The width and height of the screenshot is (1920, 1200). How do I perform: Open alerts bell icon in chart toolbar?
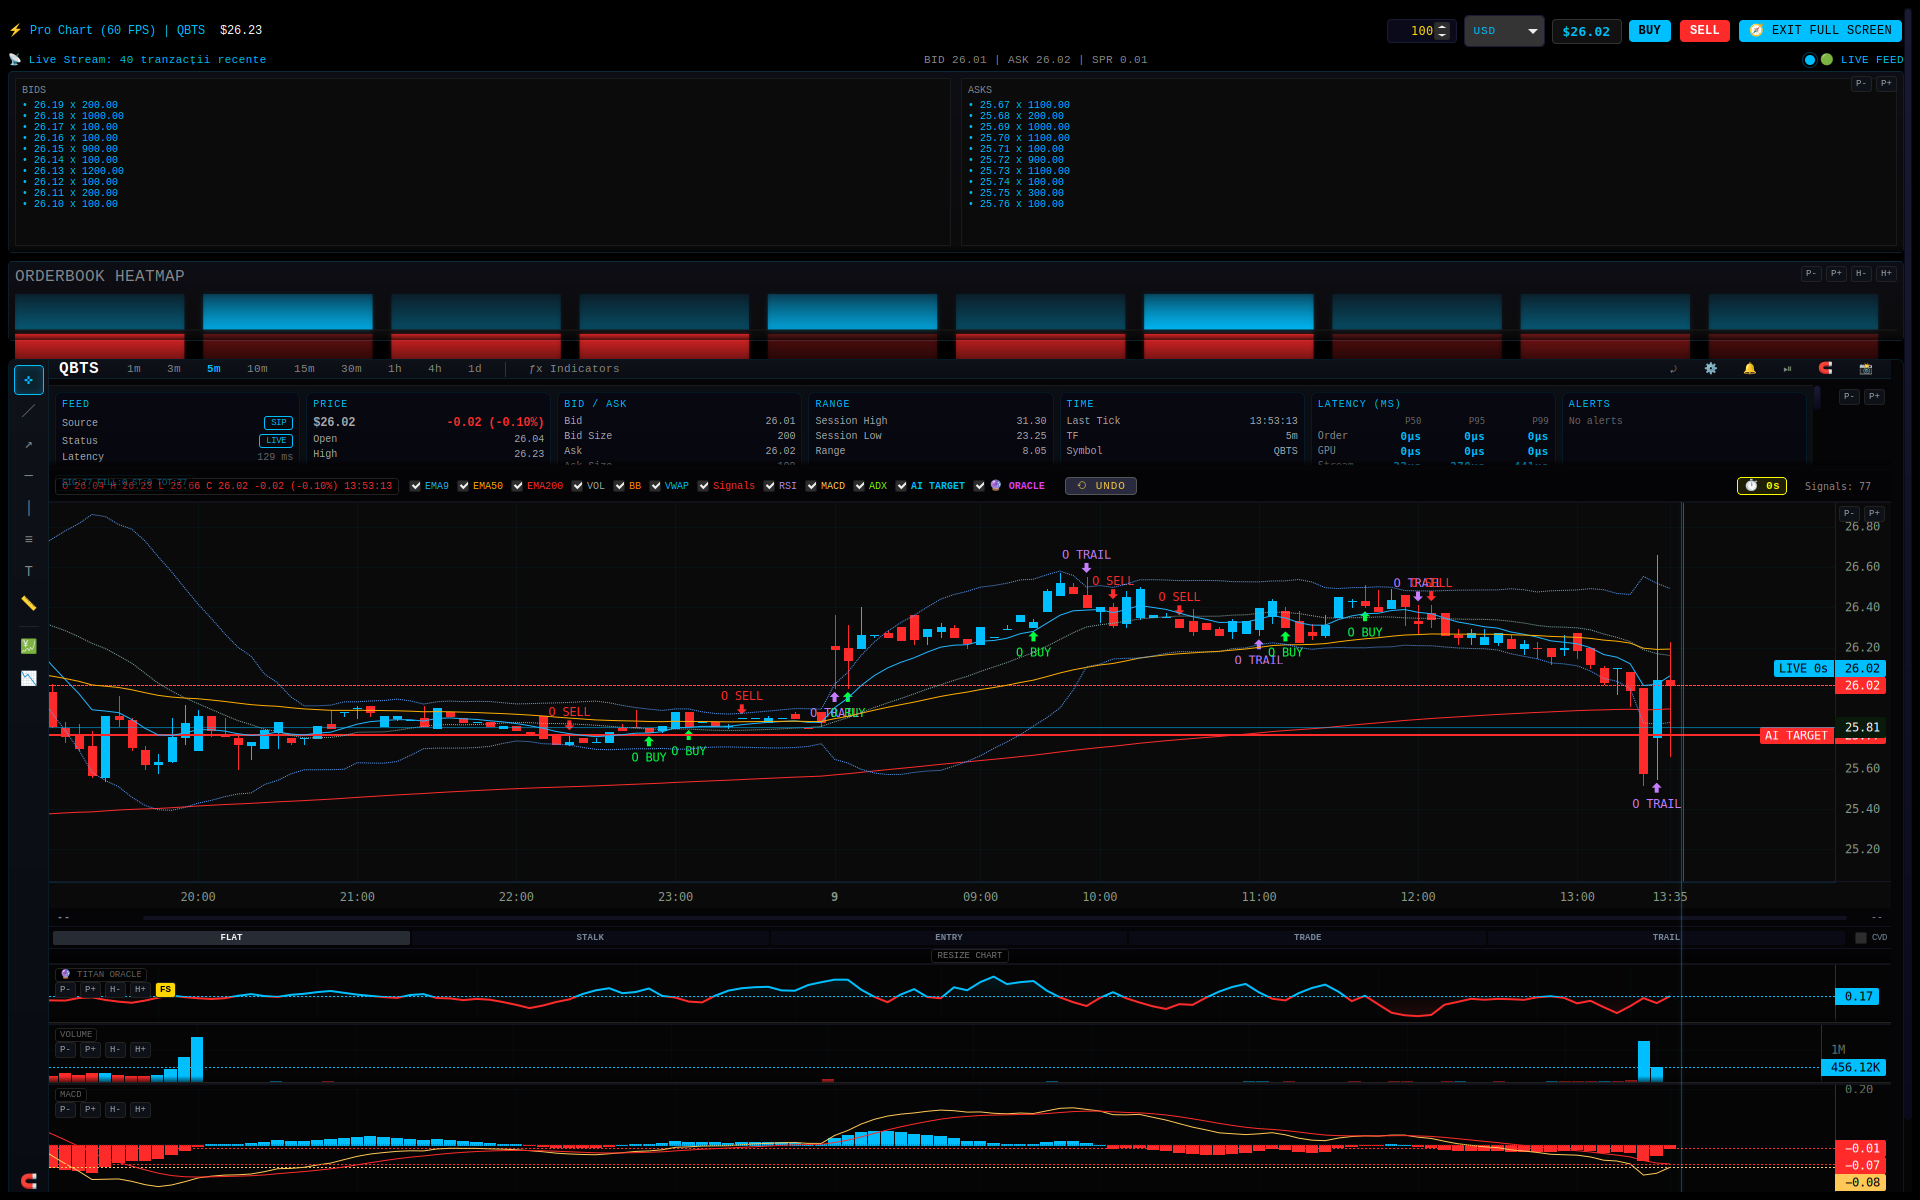[1750, 369]
